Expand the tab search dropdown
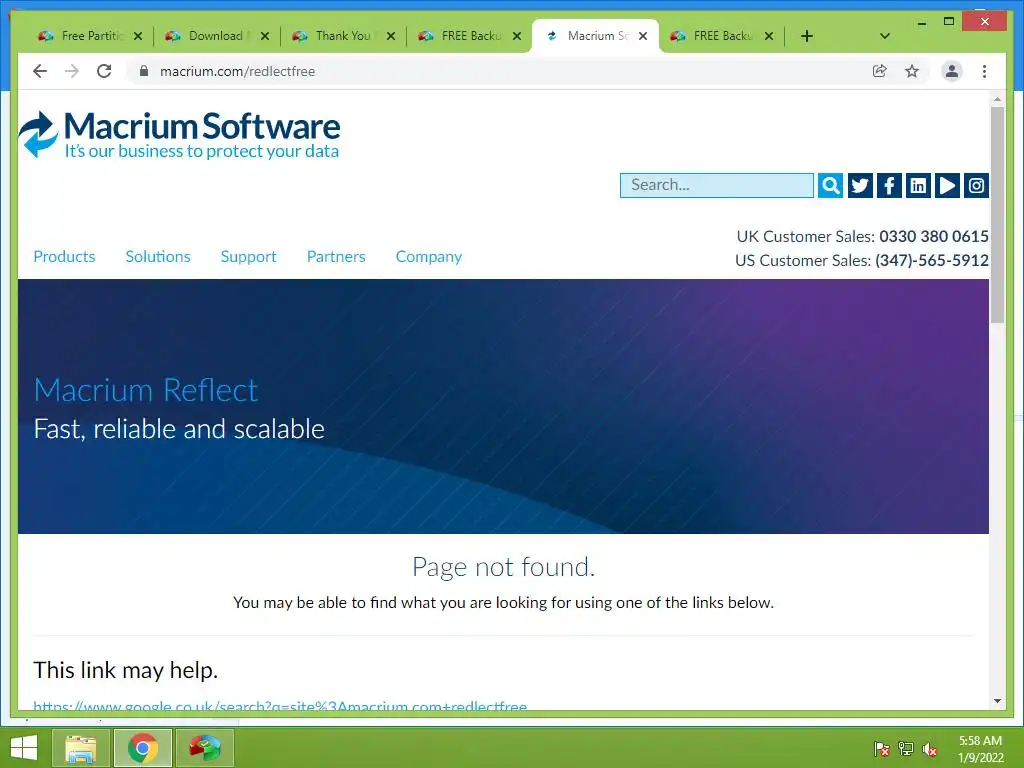The width and height of the screenshot is (1024, 768). pos(885,36)
